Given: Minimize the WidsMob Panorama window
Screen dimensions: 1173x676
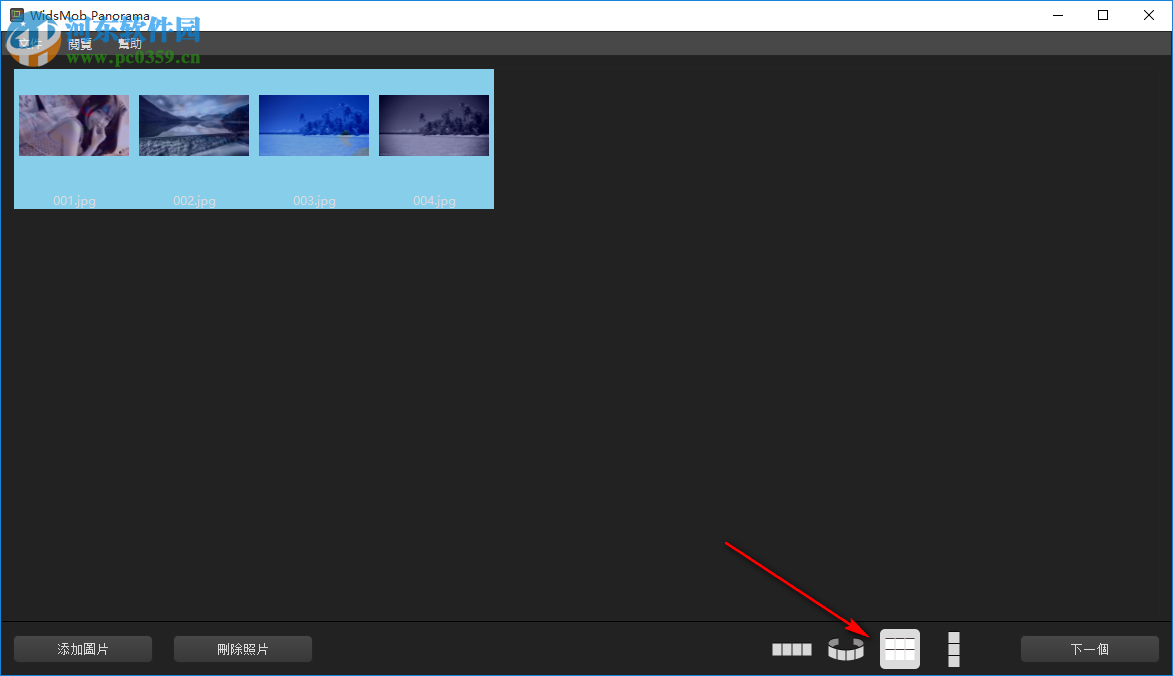Looking at the screenshot, I should (x=1057, y=15).
